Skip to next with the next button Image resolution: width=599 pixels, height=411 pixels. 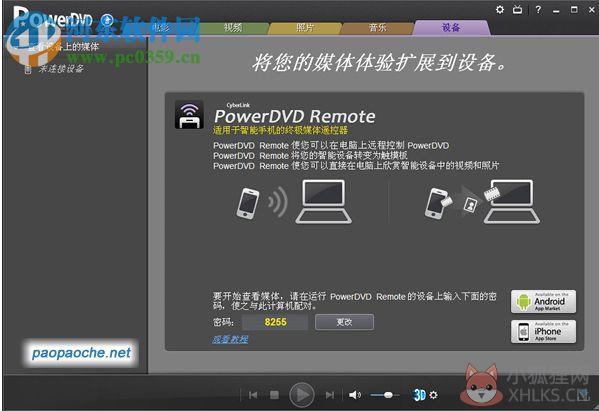point(330,395)
